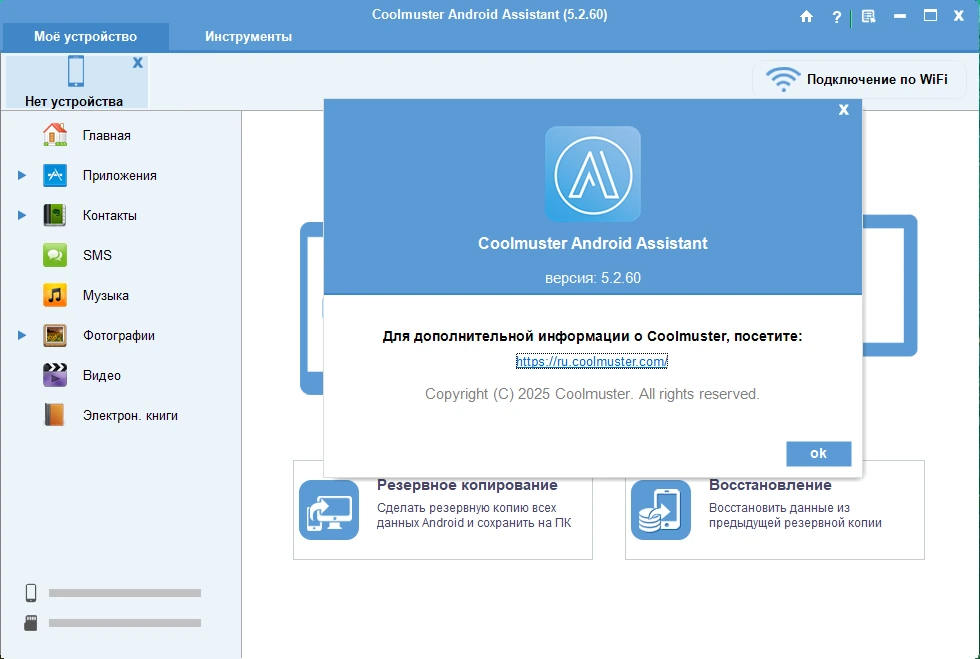
Task: Maximize the Coolmuster window
Action: tap(930, 16)
